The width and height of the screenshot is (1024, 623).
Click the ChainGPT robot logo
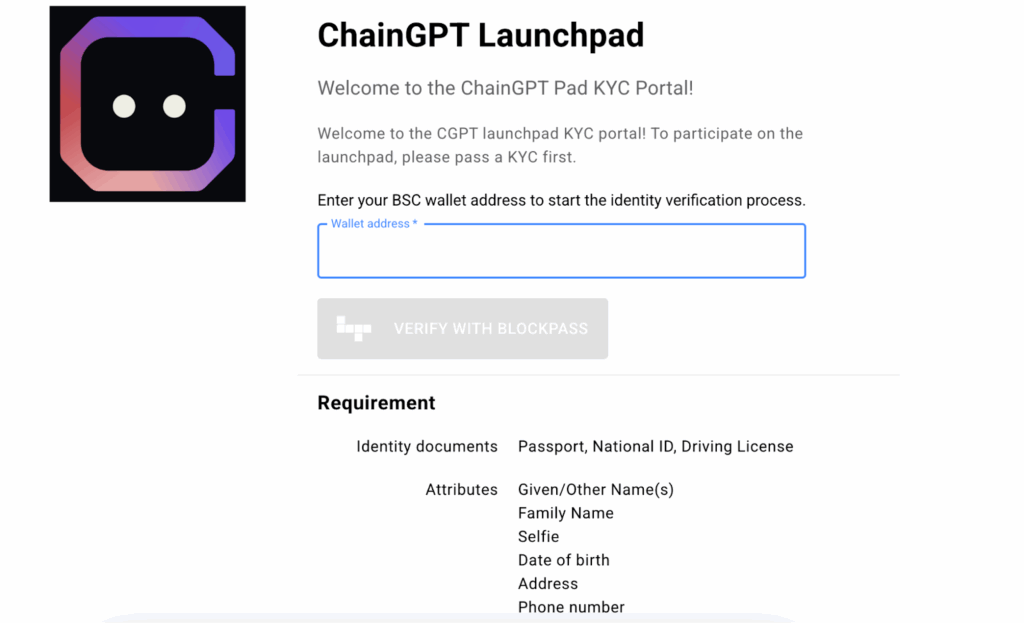pos(147,103)
